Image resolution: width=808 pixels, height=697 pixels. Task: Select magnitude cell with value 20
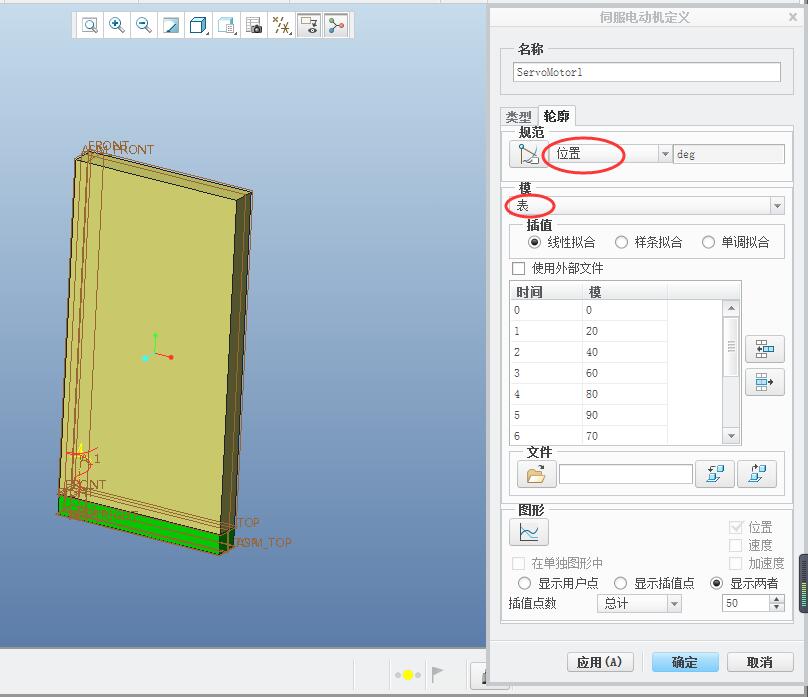pos(625,331)
